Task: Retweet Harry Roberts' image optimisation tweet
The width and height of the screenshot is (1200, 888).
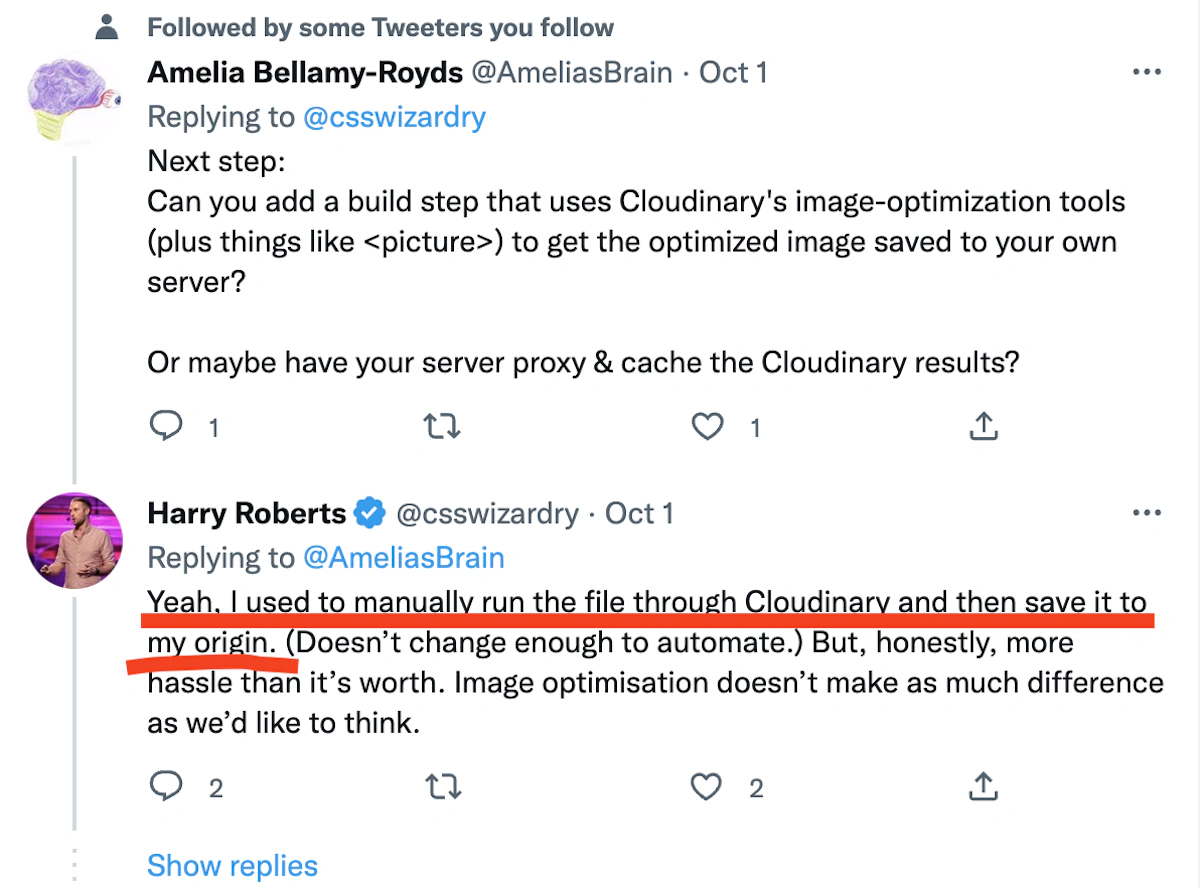Action: point(441,788)
